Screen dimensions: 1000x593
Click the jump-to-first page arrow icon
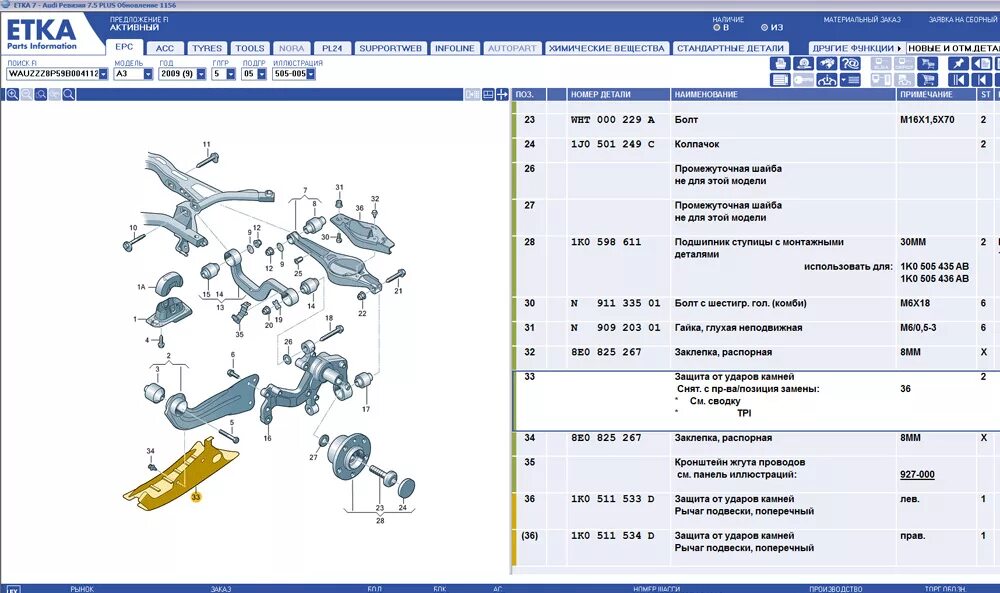pos(959,80)
